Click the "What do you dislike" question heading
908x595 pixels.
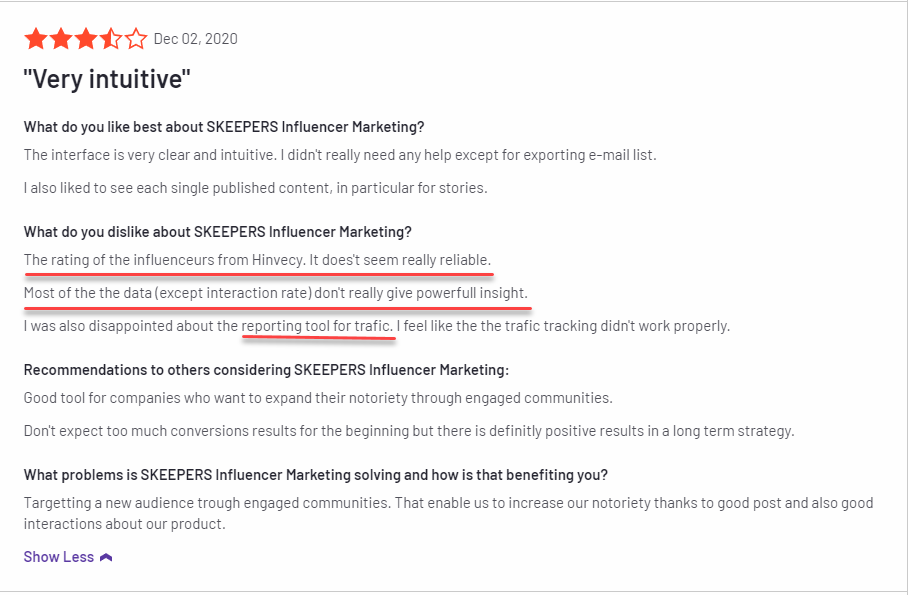pyautogui.click(x=218, y=232)
